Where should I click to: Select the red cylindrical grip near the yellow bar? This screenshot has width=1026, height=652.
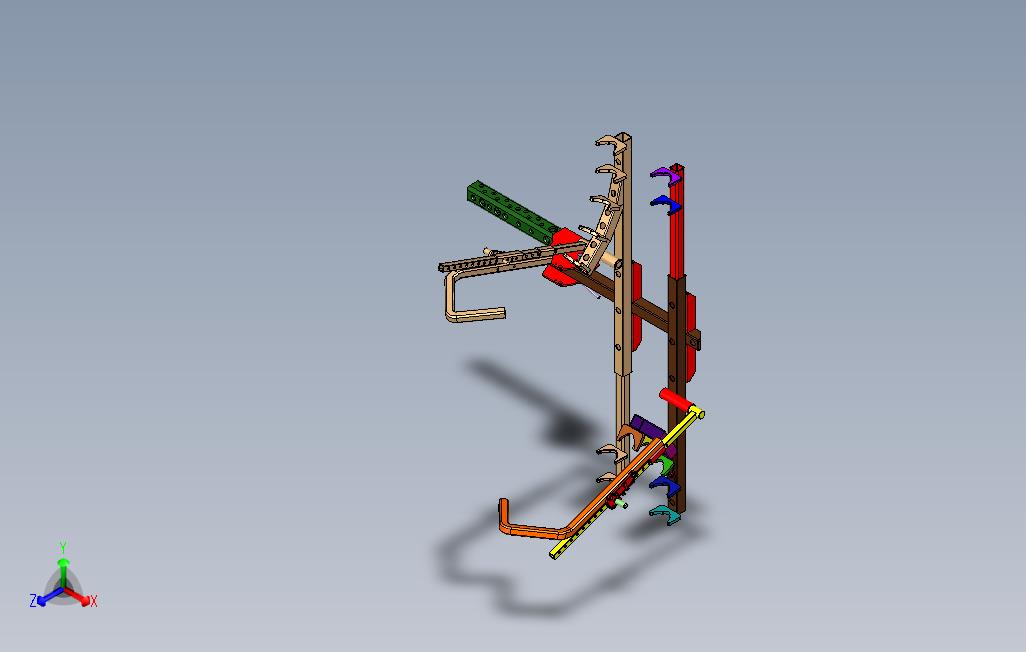675,399
